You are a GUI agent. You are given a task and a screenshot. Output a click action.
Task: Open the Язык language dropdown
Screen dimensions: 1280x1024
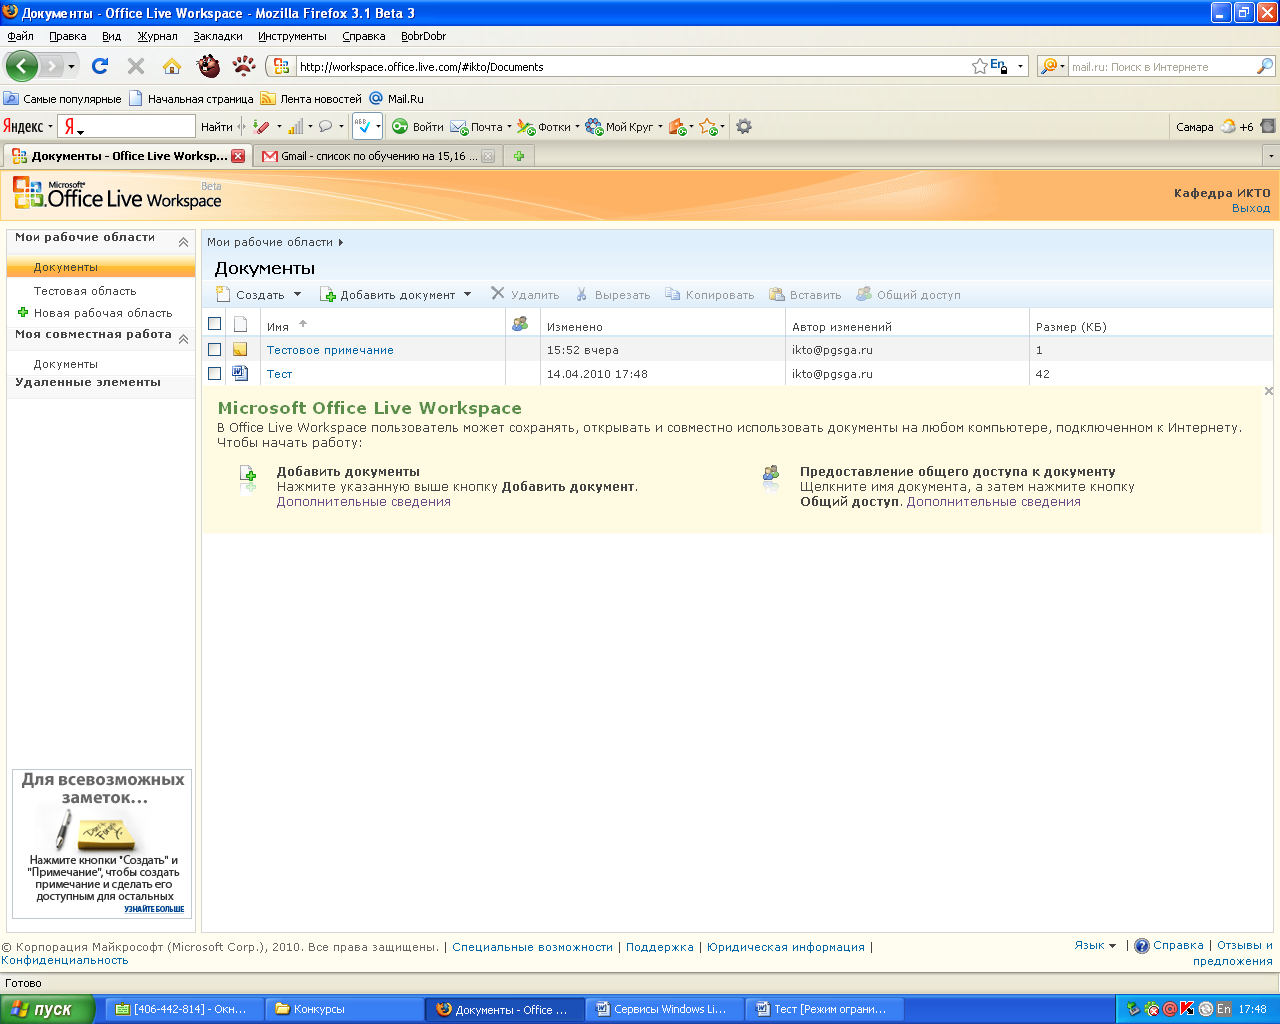pos(1095,945)
